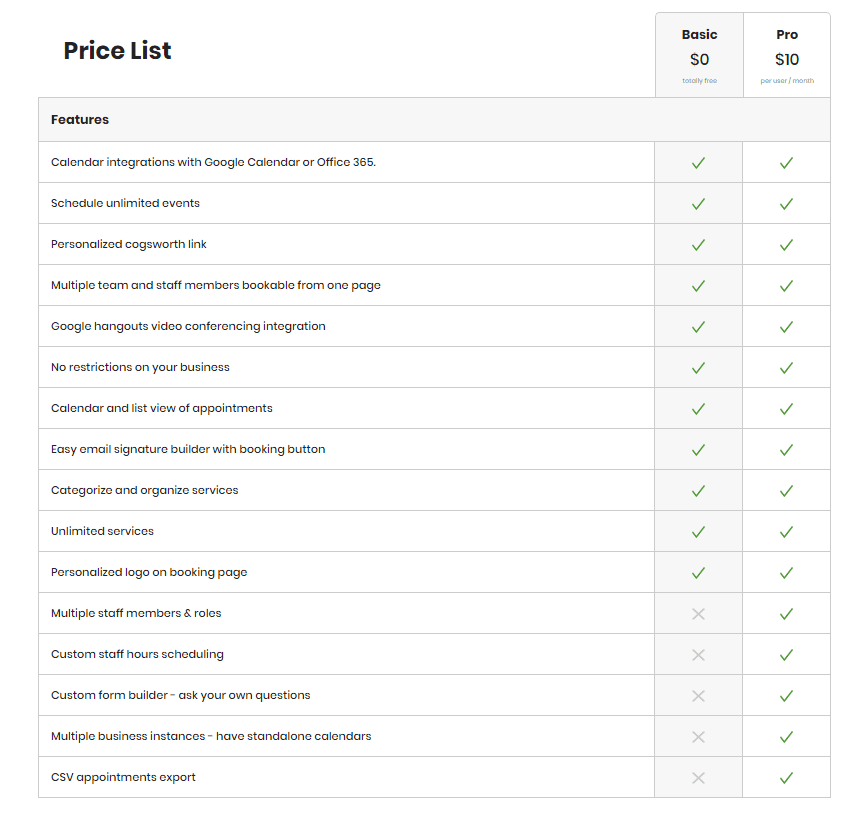This screenshot has width=868, height=819.
Task: Click the Features section header
Action: pos(80,120)
